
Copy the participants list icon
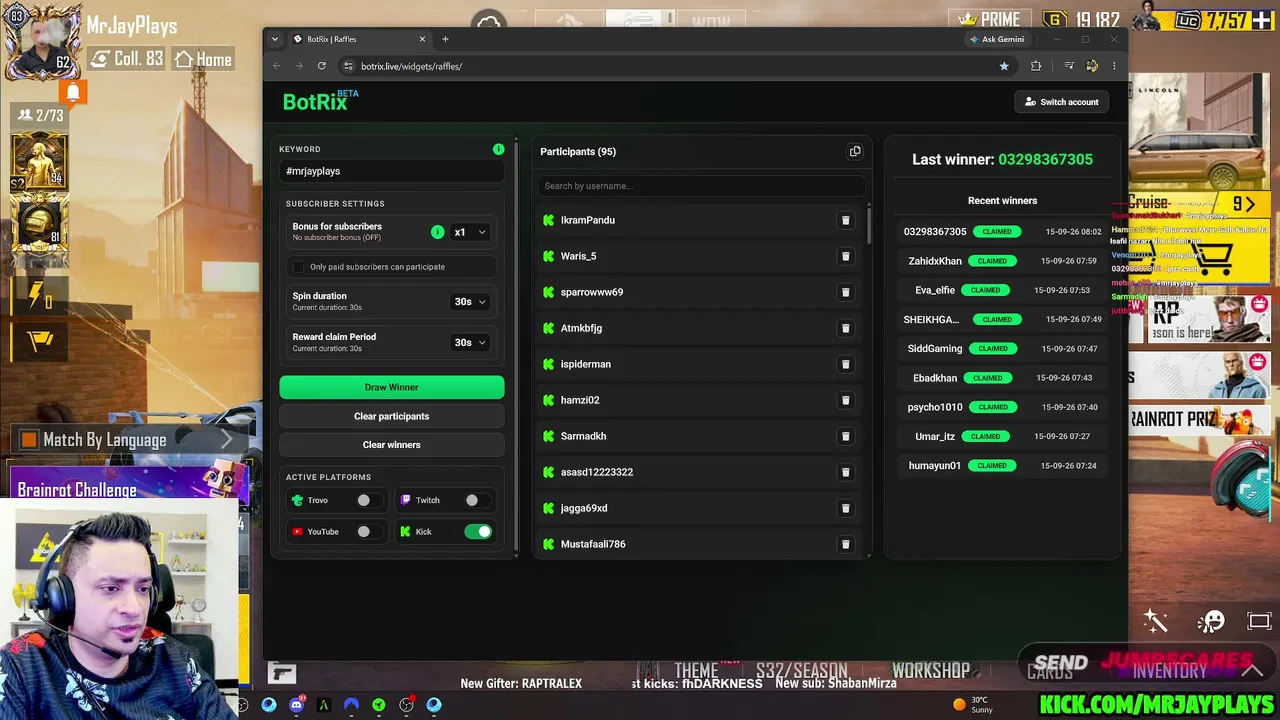[855, 151]
